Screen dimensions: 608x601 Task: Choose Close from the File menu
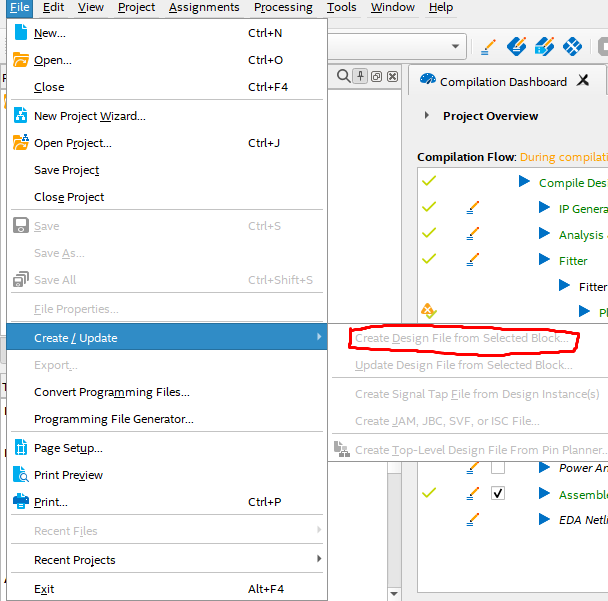(167, 87)
